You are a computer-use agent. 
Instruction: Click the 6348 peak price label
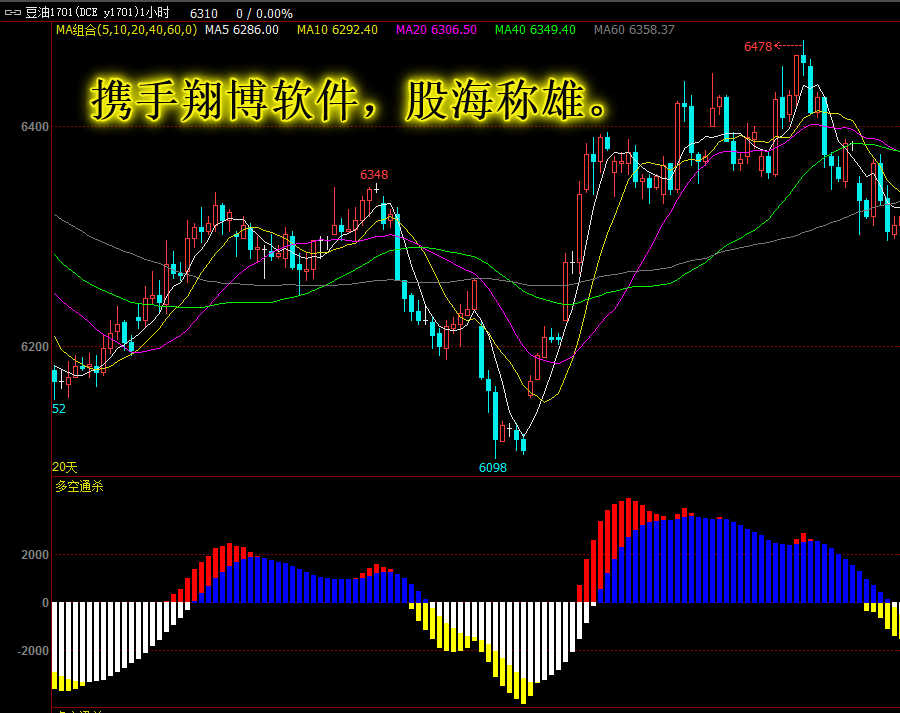[x=374, y=175]
